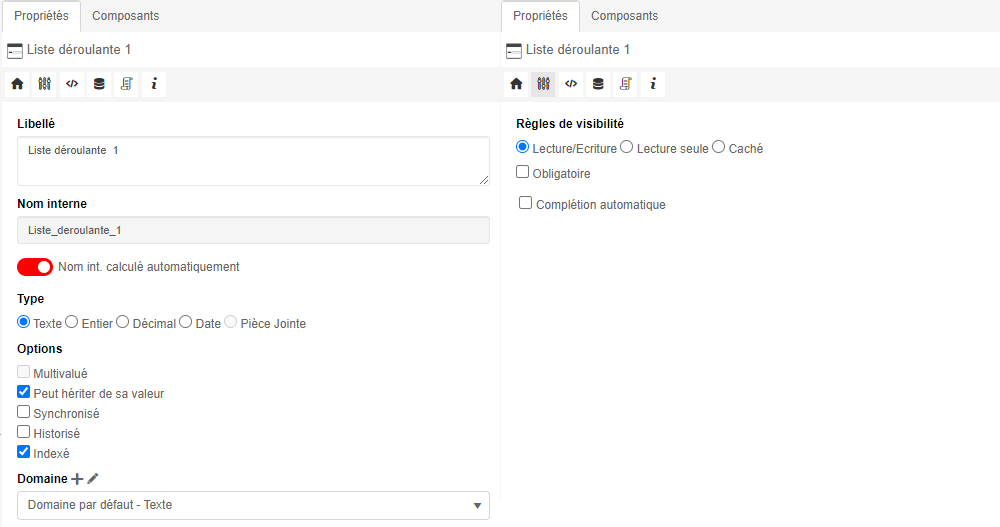This screenshot has height=527, width=1000.
Task: Open the info icon in the left toolbar
Action: pyautogui.click(x=154, y=84)
